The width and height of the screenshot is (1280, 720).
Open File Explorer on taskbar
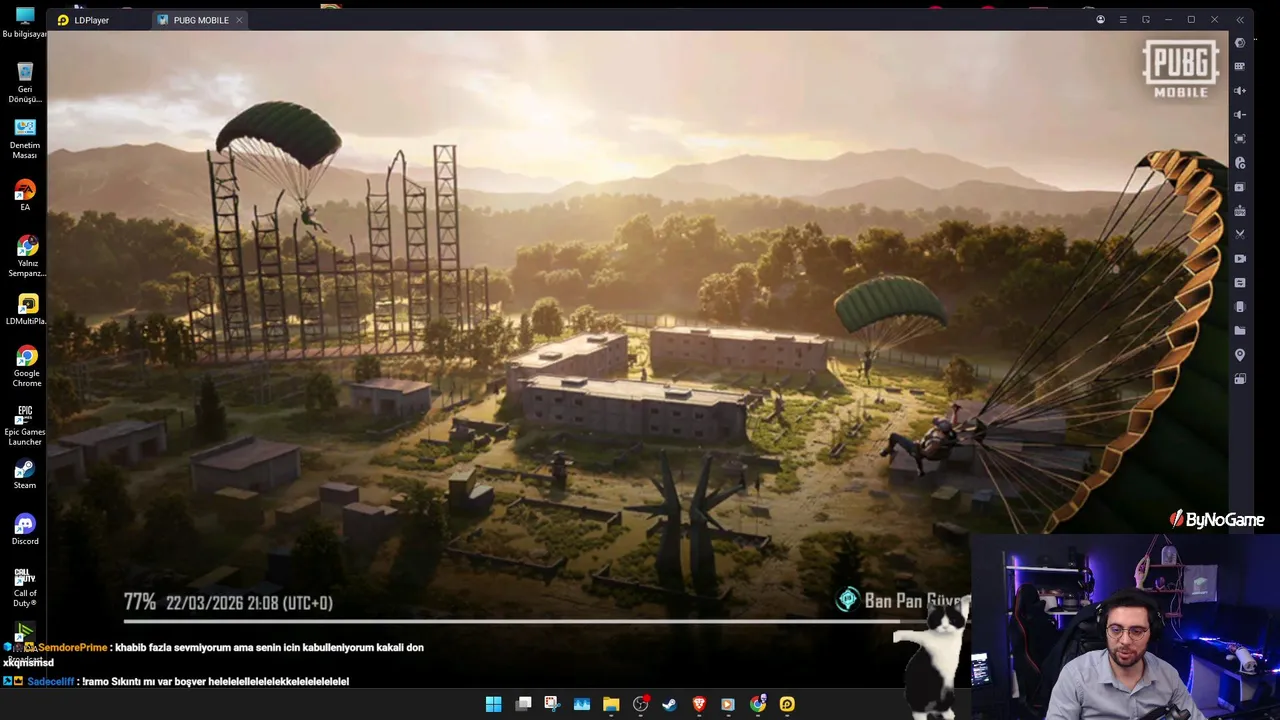click(x=611, y=704)
